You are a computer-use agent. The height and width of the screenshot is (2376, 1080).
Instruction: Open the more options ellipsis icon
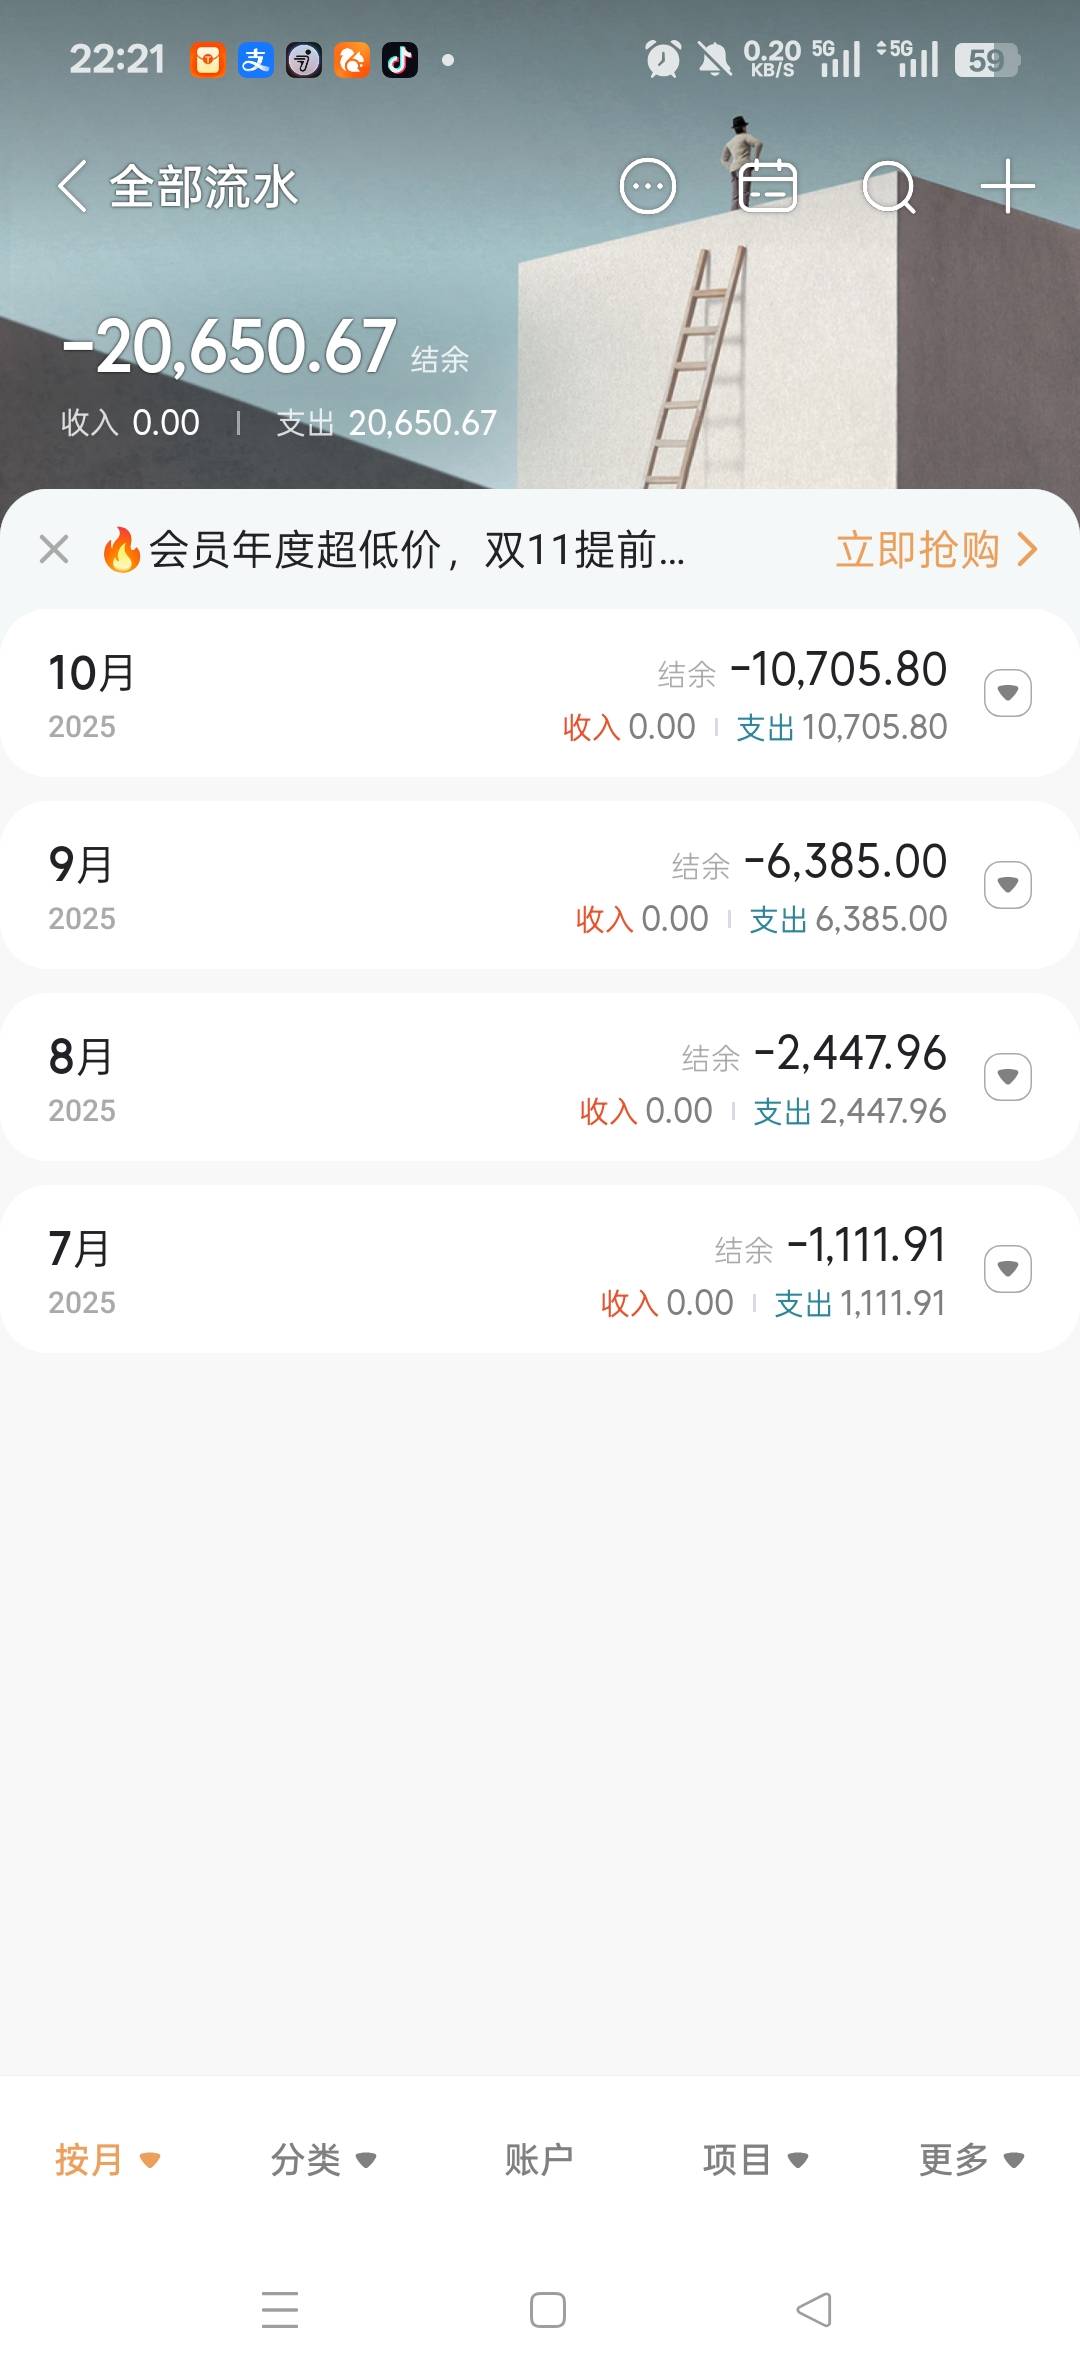648,186
